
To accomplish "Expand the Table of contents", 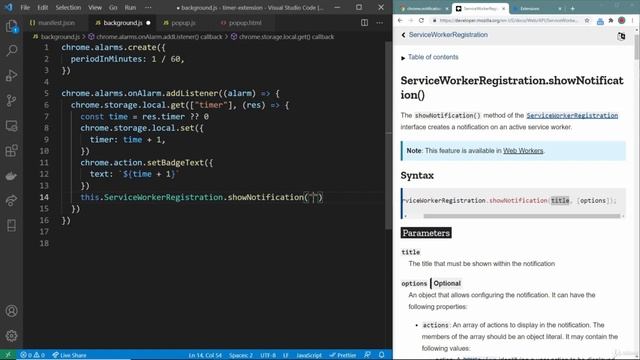I will 429,57.
